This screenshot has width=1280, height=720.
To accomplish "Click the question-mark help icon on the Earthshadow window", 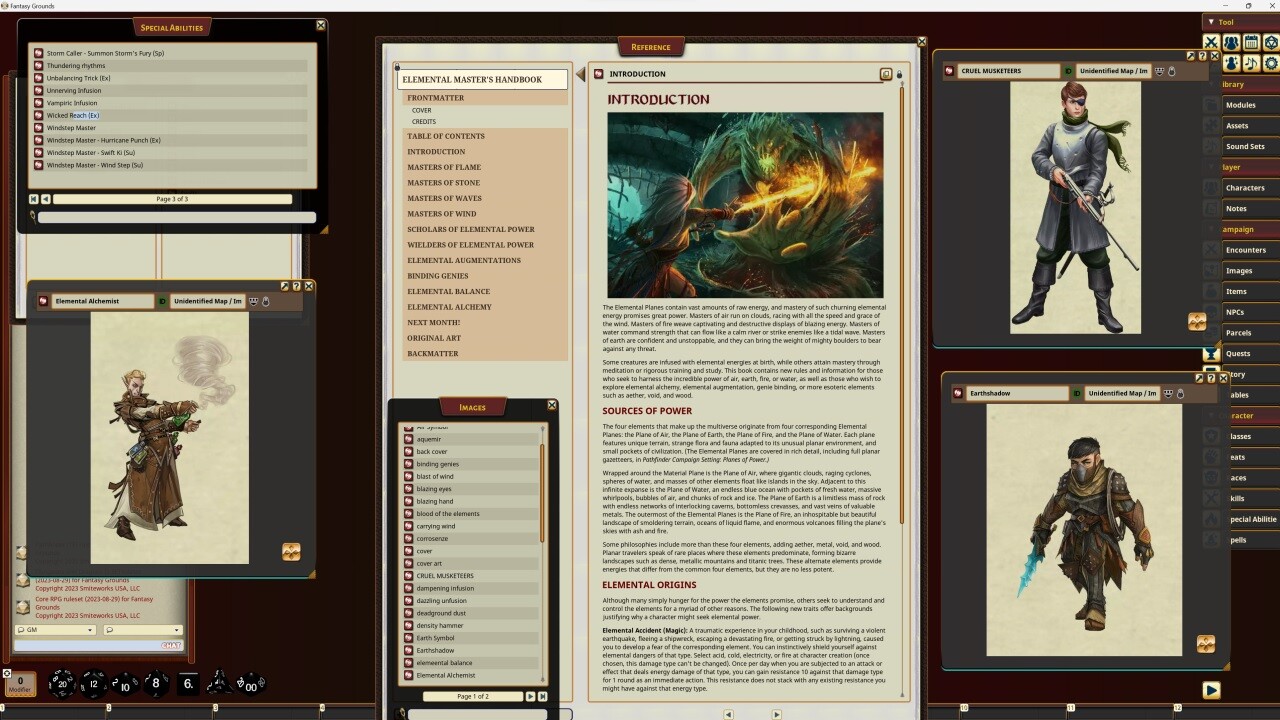I will point(1211,378).
